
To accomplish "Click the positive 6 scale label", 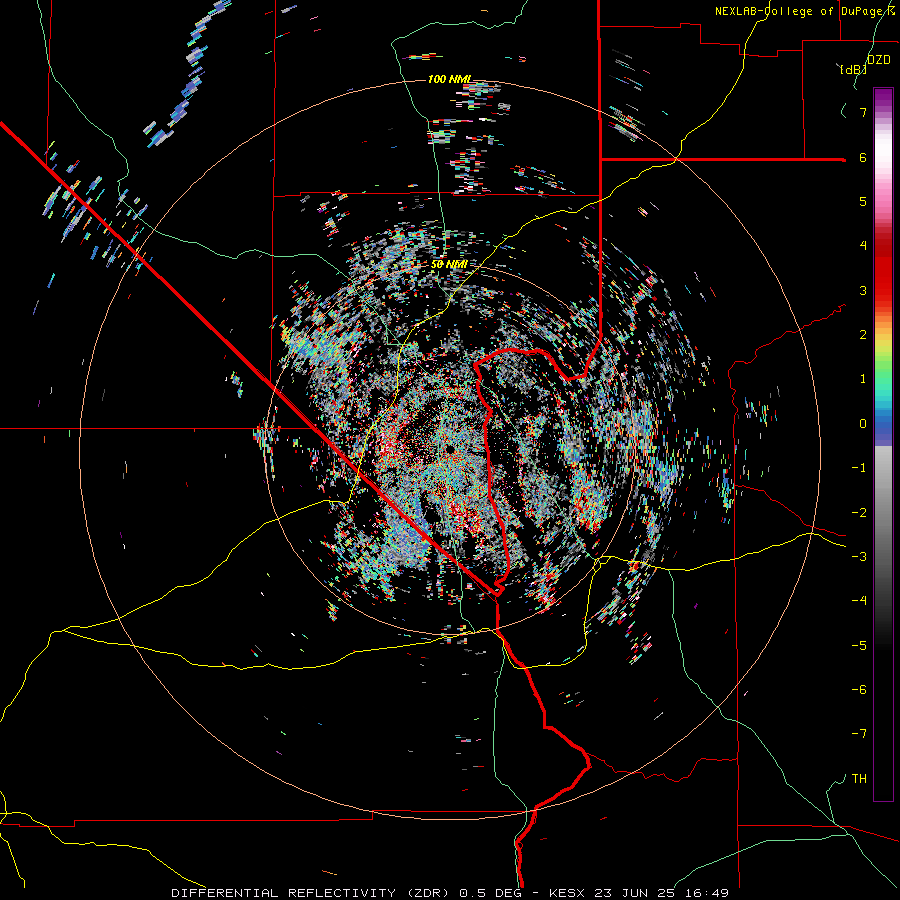I will (863, 157).
